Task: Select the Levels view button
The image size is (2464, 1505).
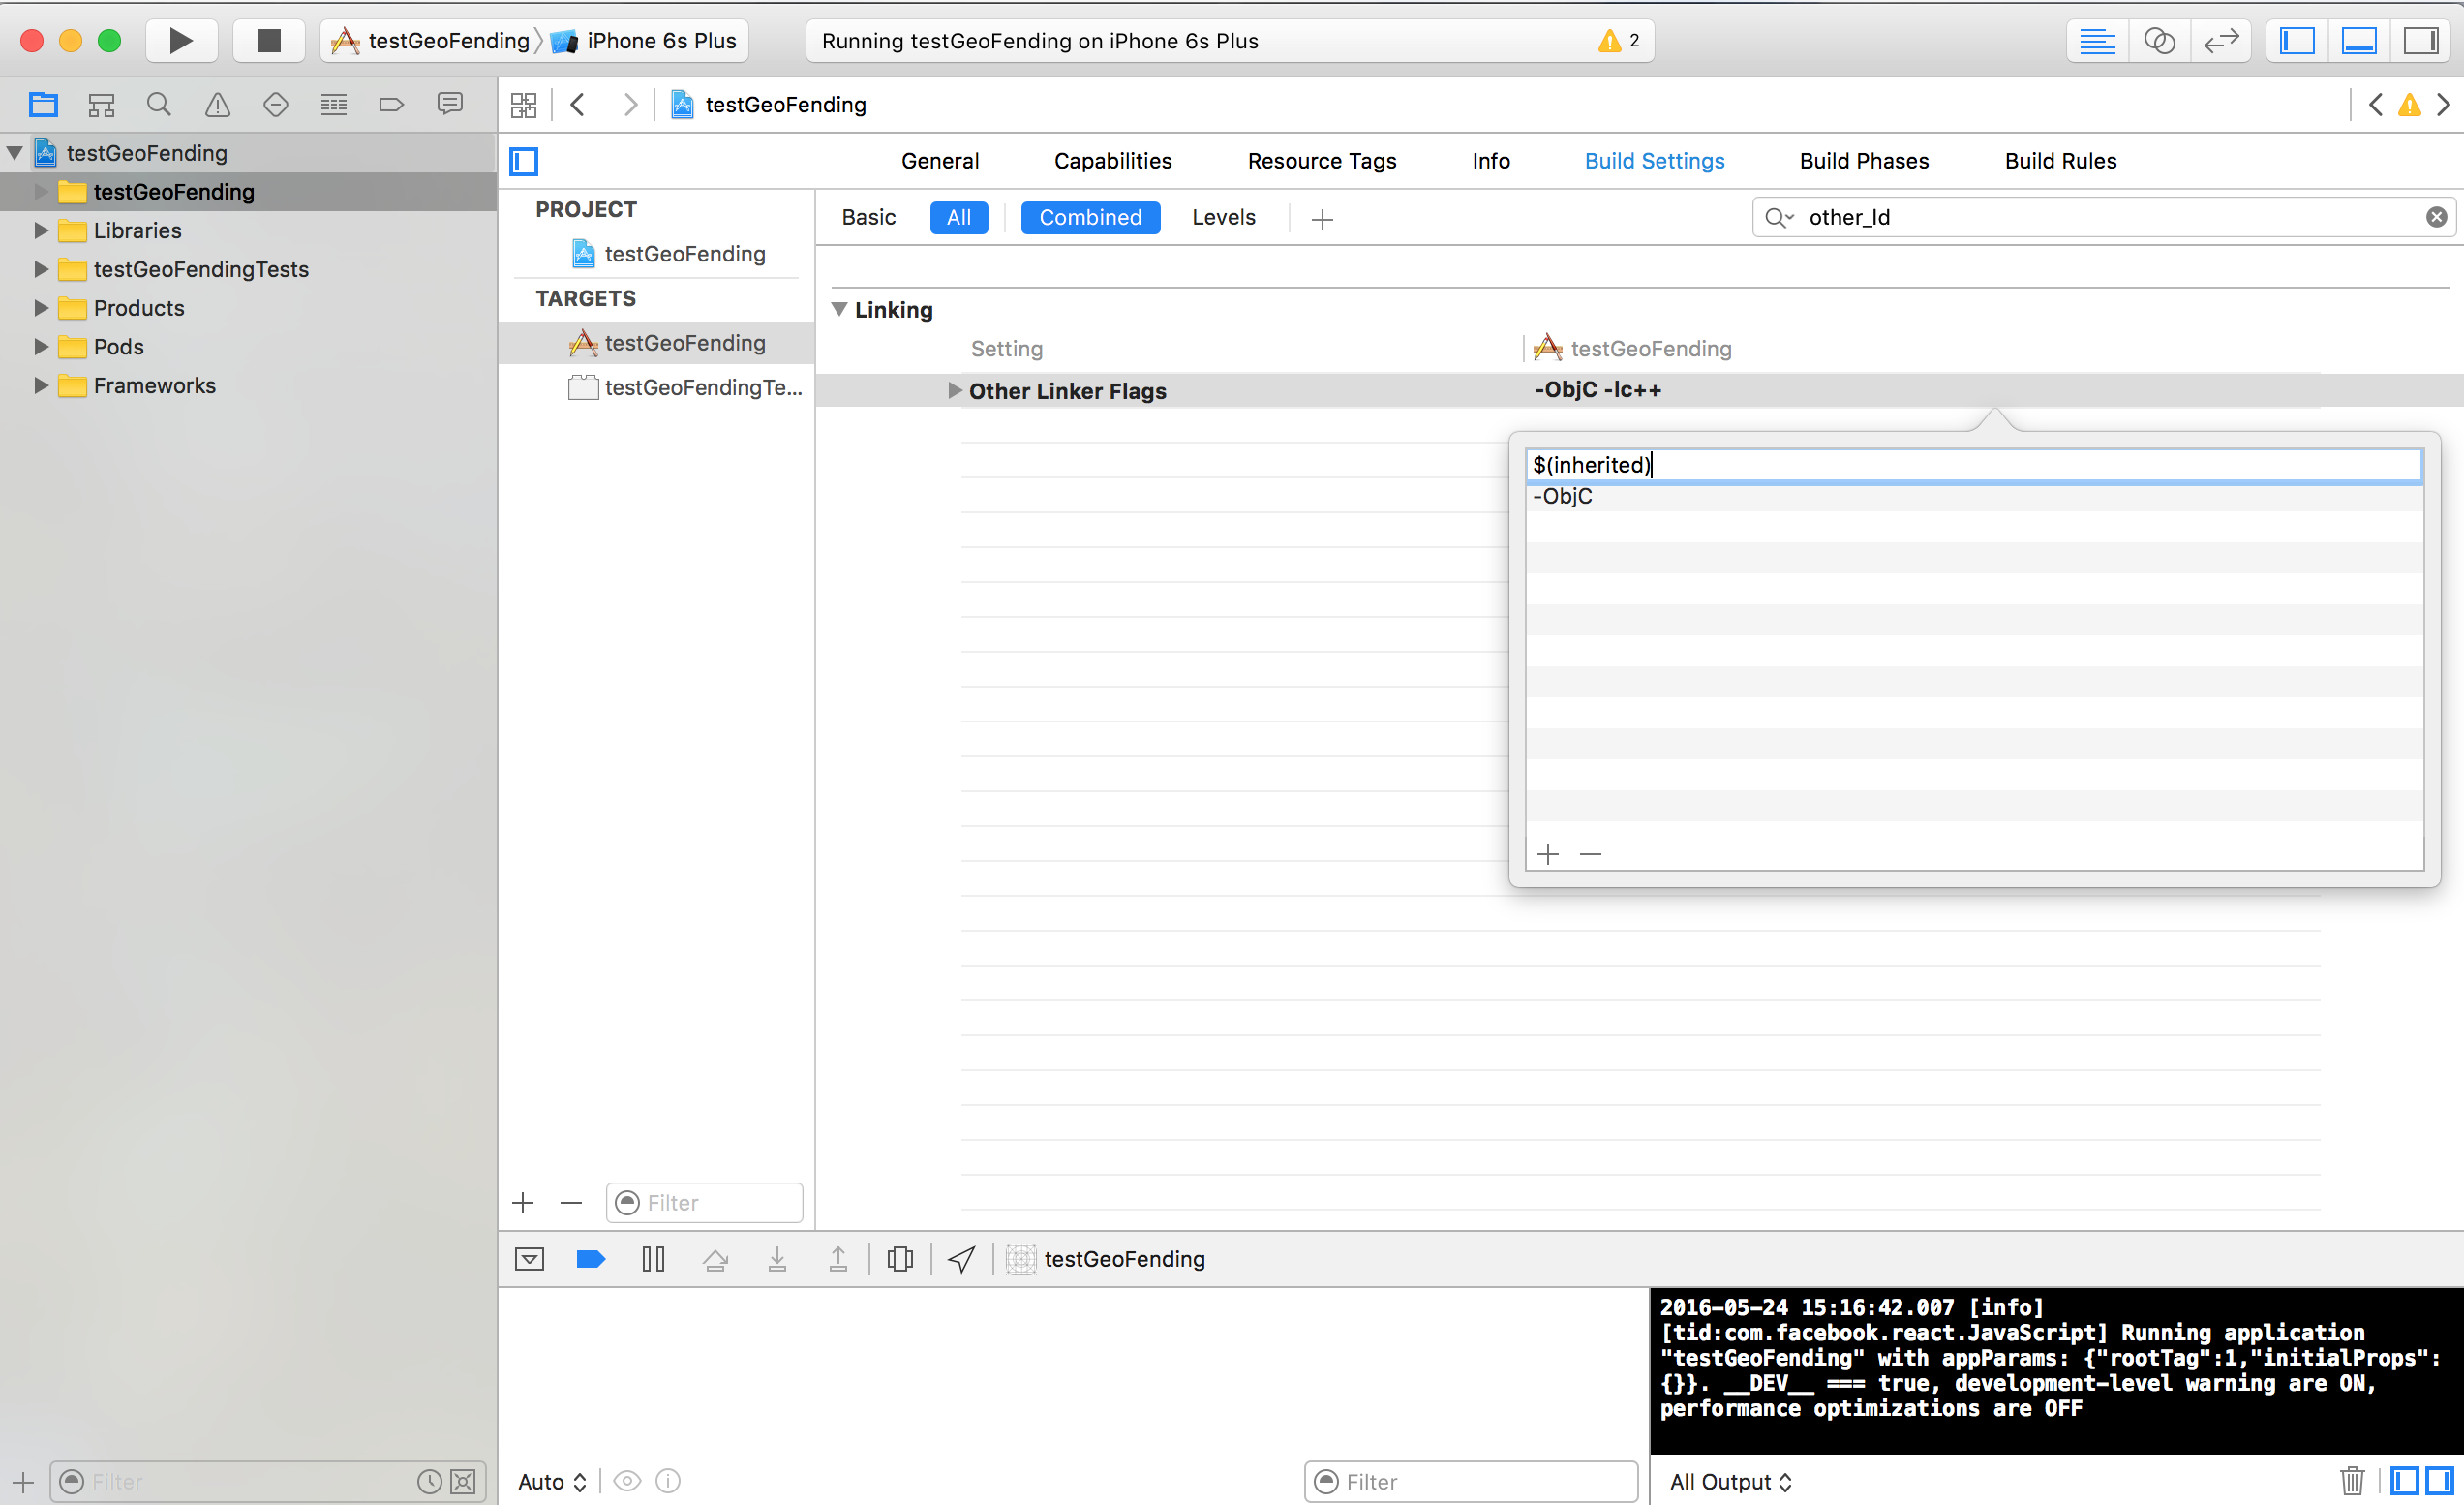Action: pyautogui.click(x=1223, y=218)
